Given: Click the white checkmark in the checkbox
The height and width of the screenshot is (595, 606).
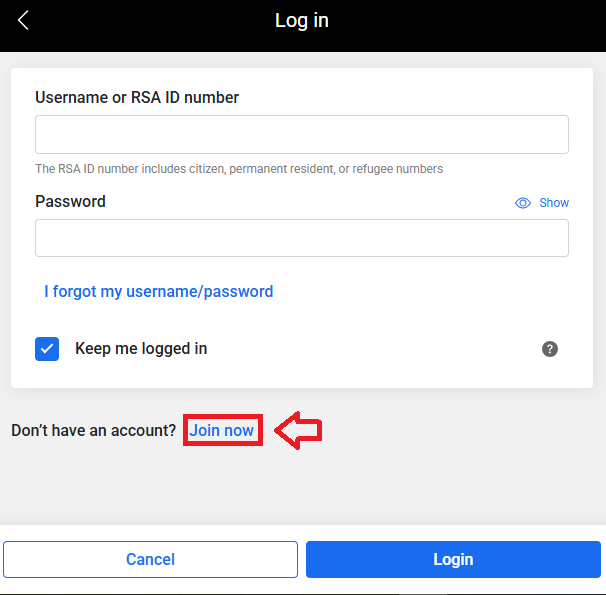Looking at the screenshot, I should click(x=47, y=349).
